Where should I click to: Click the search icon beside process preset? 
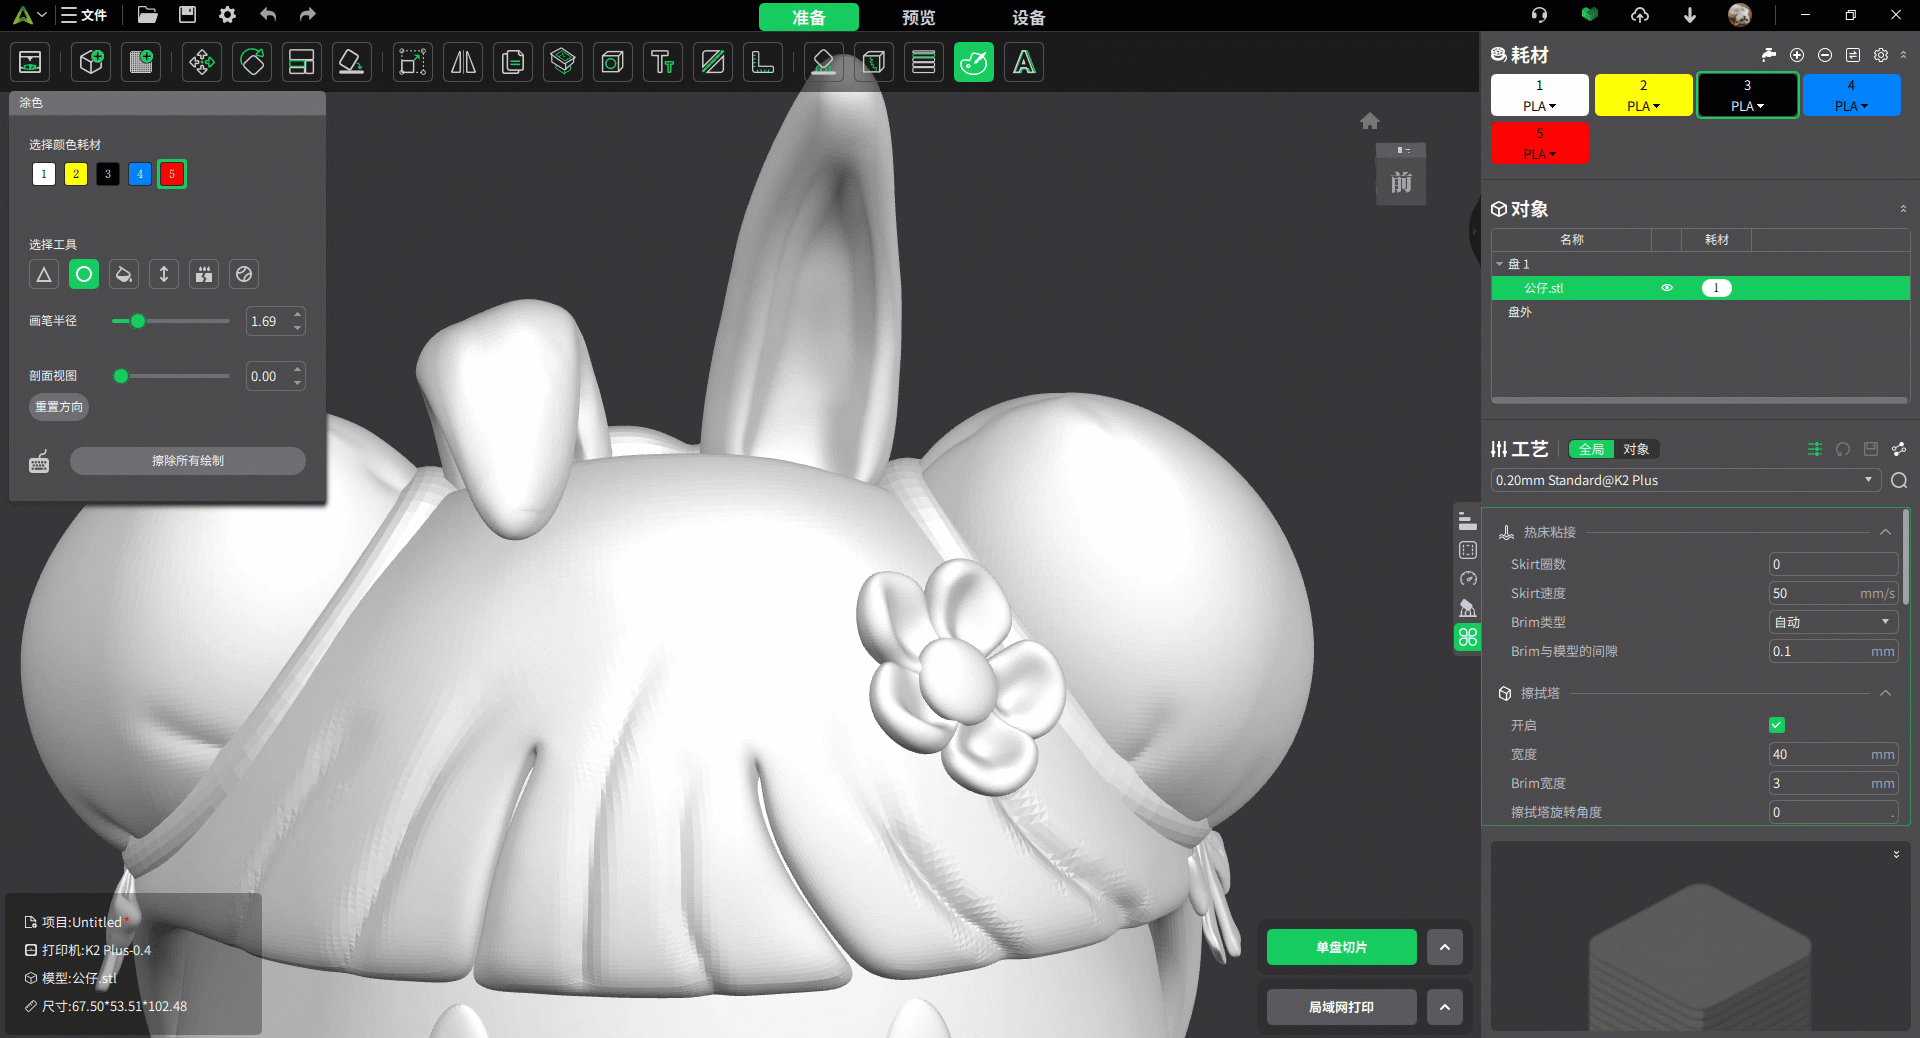(1899, 481)
